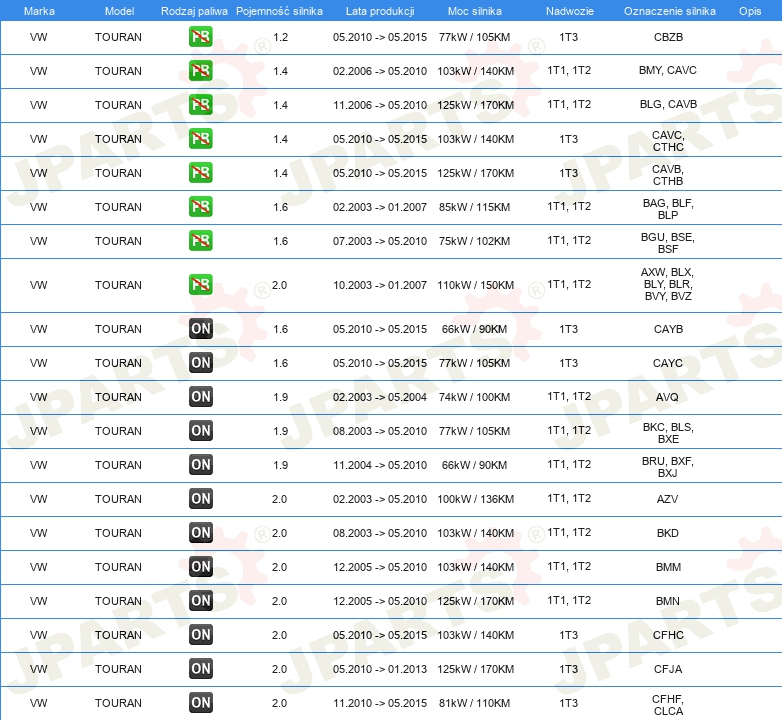Click the Marka column header
Viewport: 782px width, 720px height.
(x=39, y=11)
